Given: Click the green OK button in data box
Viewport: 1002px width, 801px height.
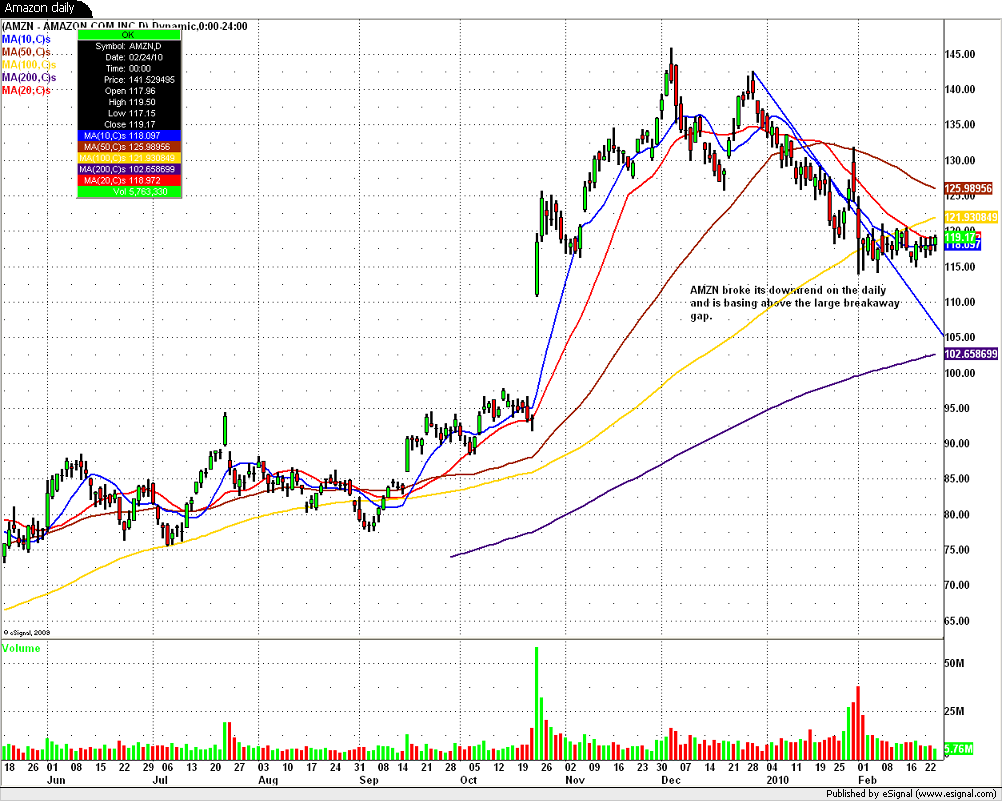Looking at the screenshot, I should (x=128, y=35).
